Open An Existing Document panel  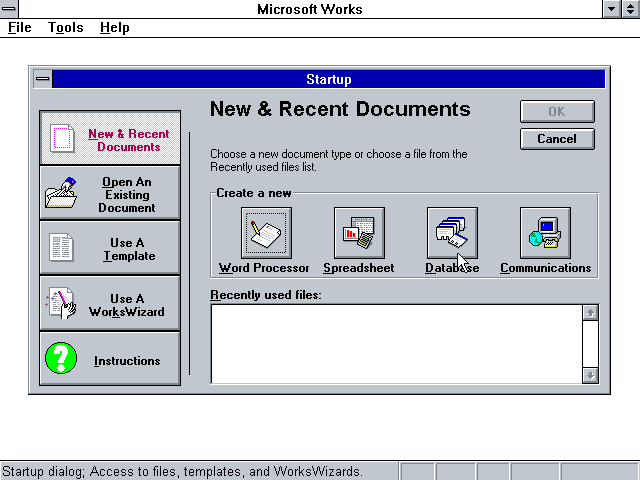[x=110, y=193]
